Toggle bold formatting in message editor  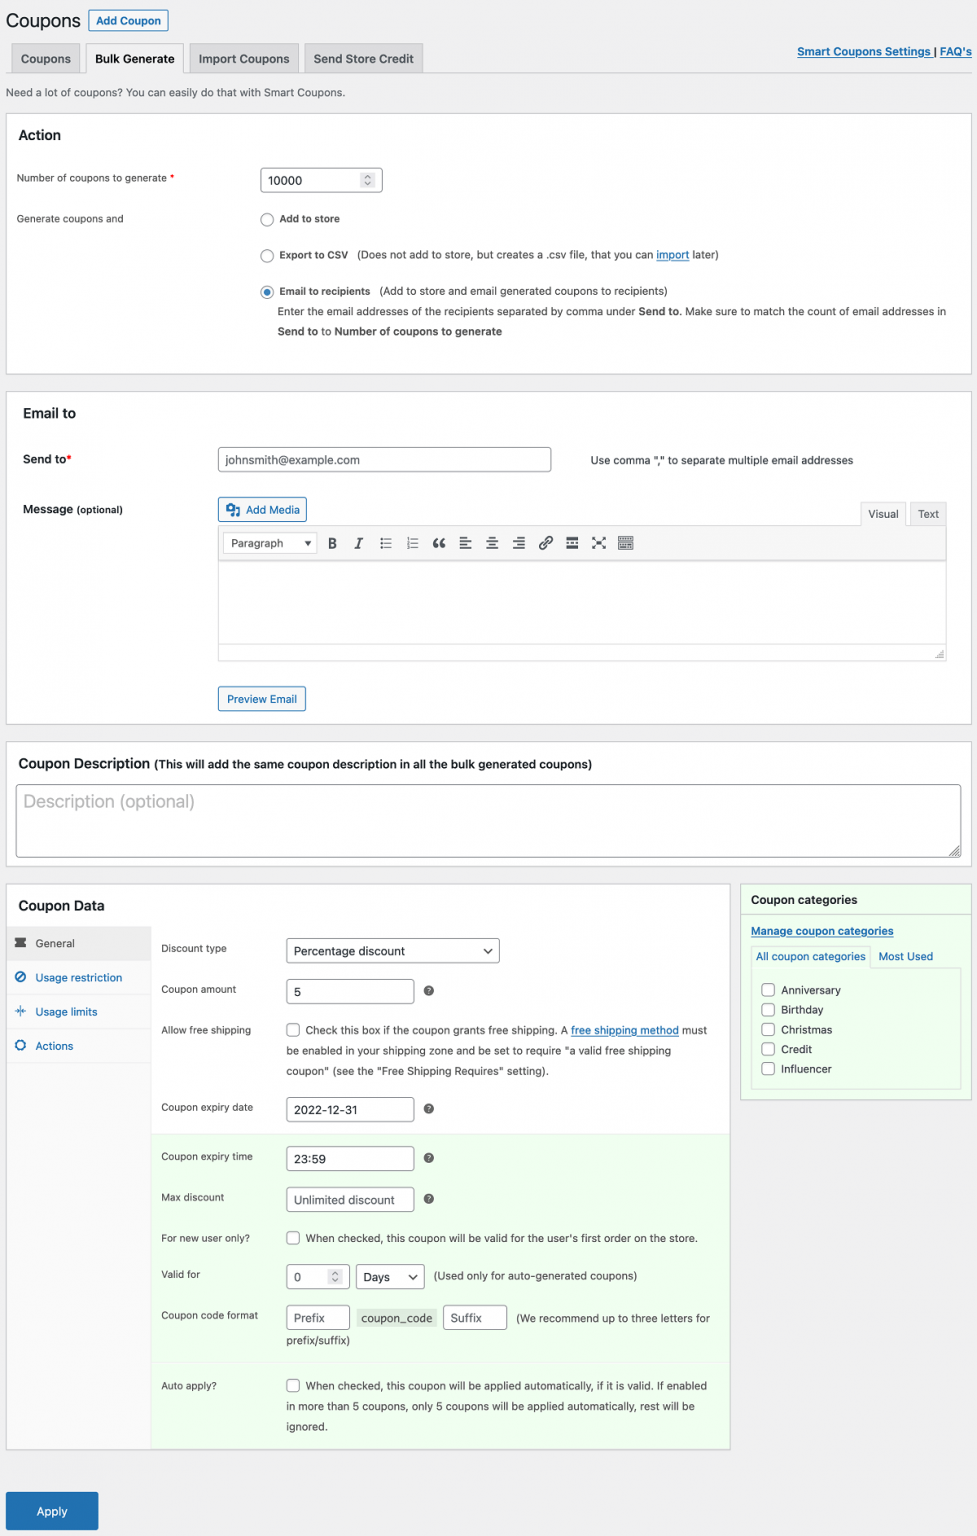[x=332, y=543]
